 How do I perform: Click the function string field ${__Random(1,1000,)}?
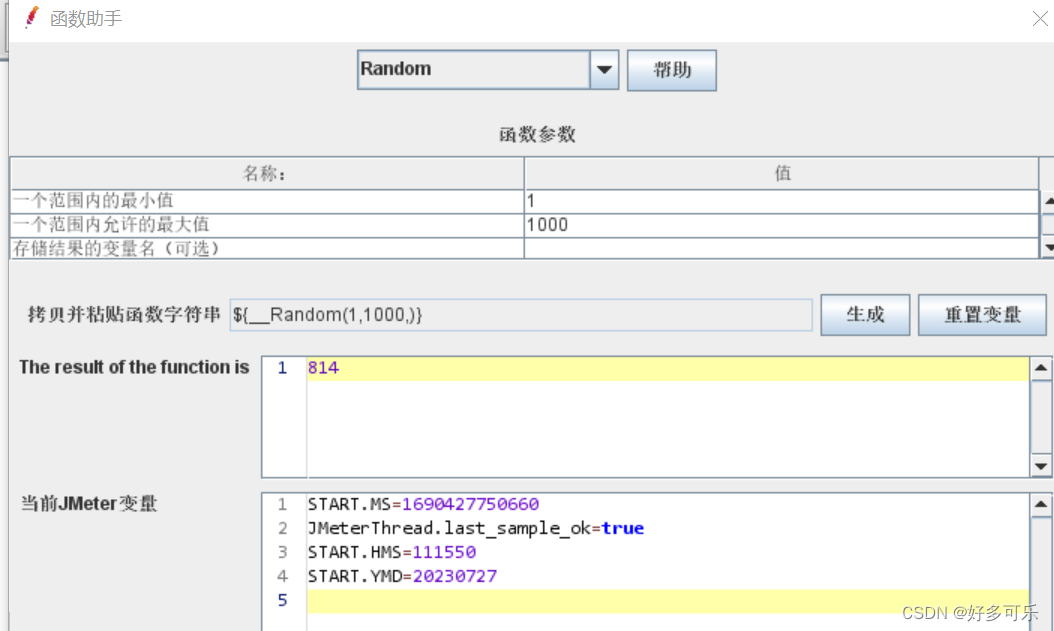pyautogui.click(x=521, y=315)
